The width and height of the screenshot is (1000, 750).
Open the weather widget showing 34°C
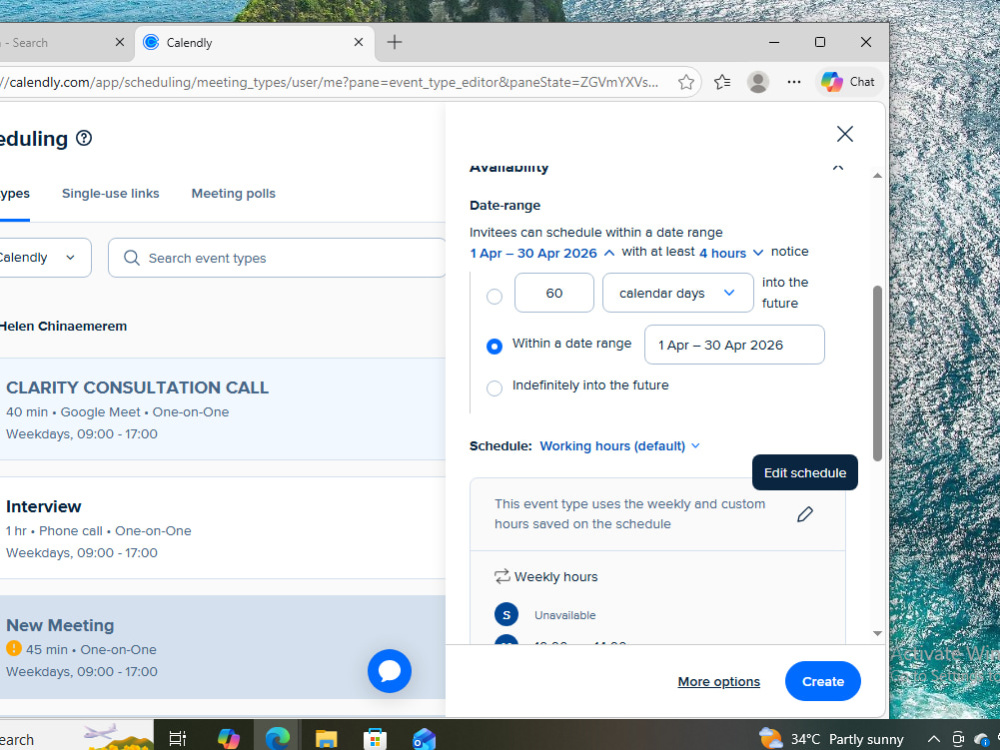[x=832, y=739]
